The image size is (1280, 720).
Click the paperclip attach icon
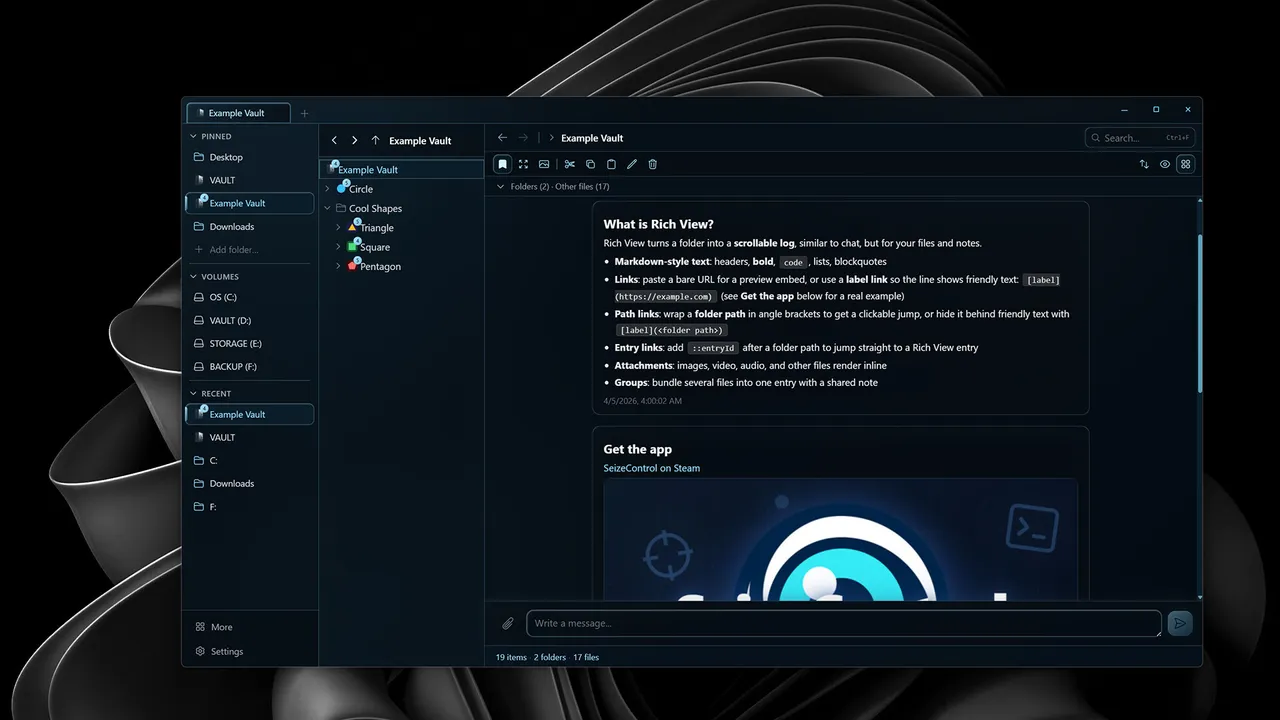[508, 623]
